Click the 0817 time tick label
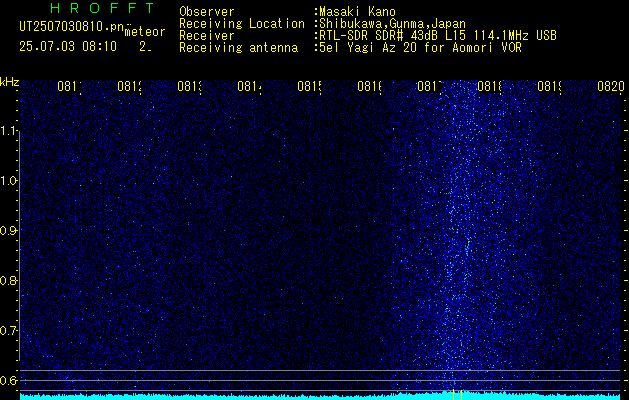Viewport: 629px width, 400px height. pyautogui.click(x=429, y=86)
